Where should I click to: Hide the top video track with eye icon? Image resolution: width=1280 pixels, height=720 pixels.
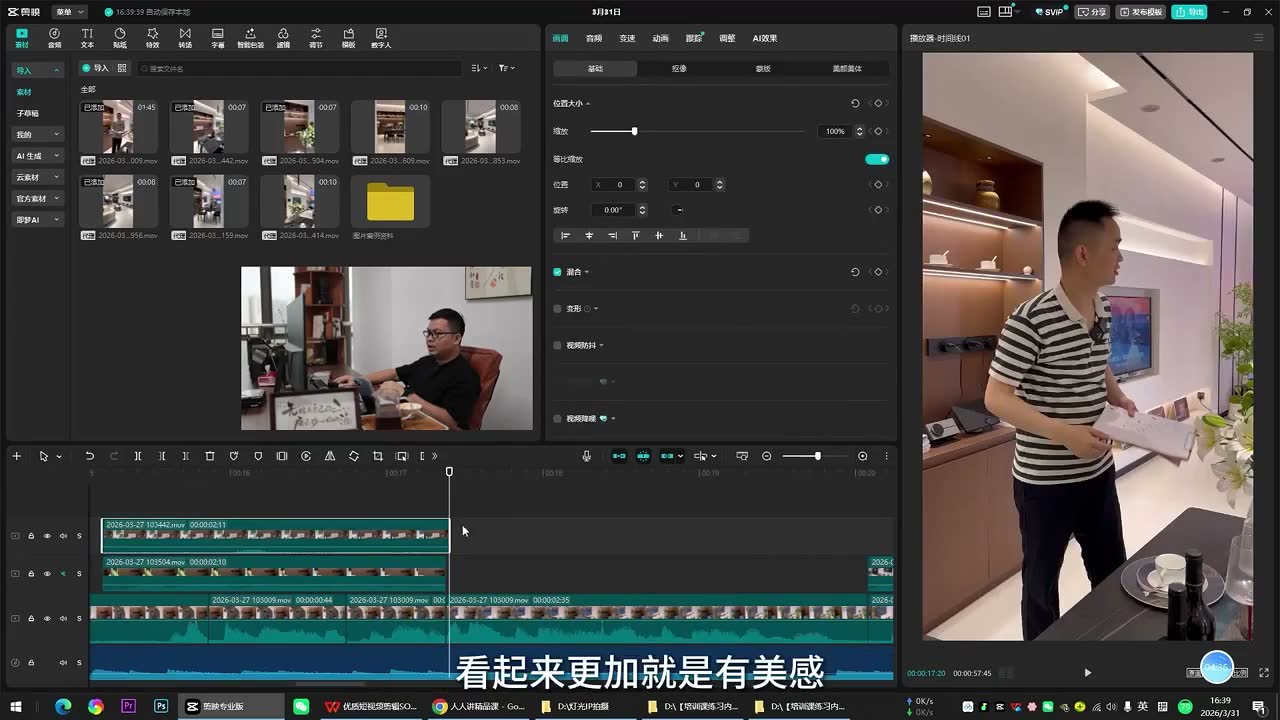(46, 536)
